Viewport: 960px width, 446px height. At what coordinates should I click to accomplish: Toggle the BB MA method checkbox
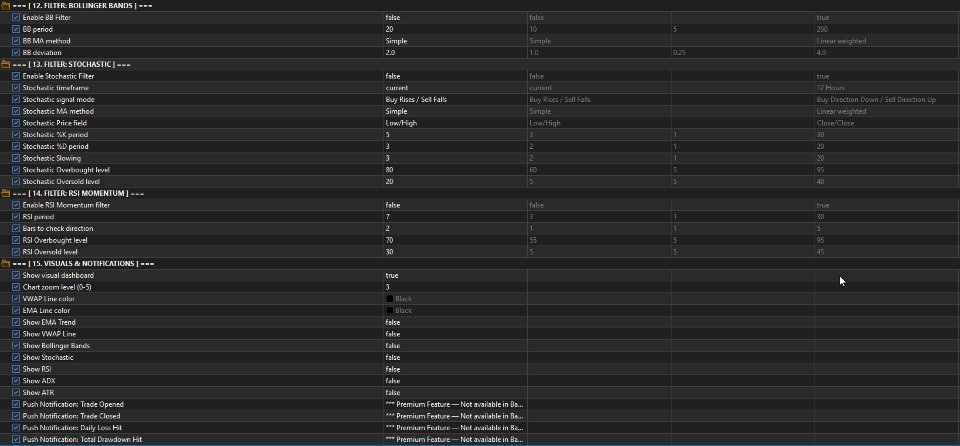[x=16, y=41]
